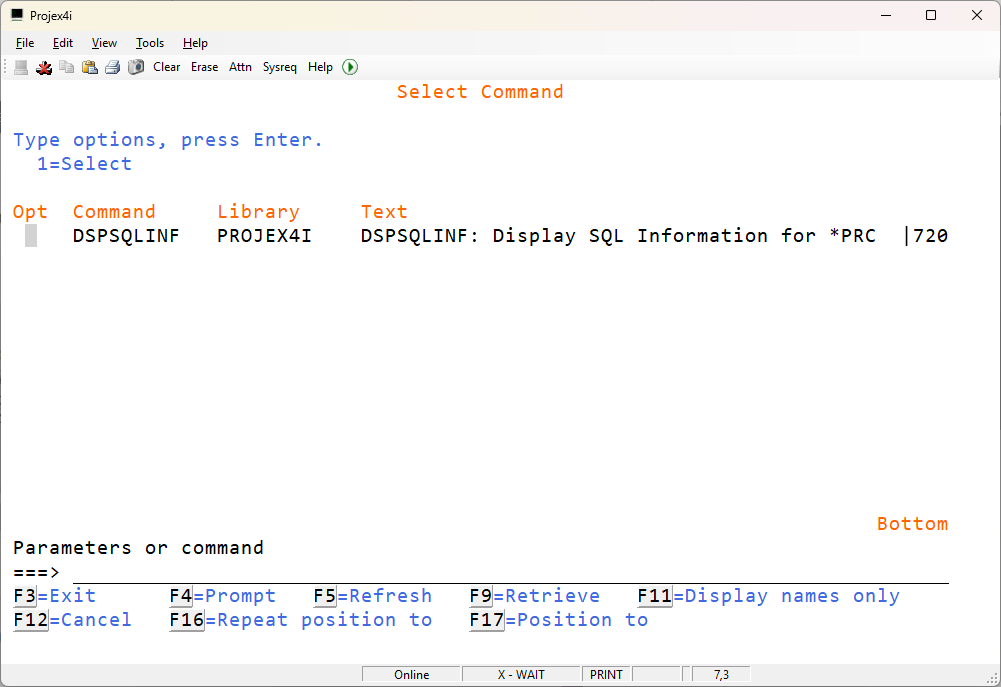Image resolution: width=1001 pixels, height=687 pixels.
Task: Click the DSPSQLINF description text
Action: [654, 236]
